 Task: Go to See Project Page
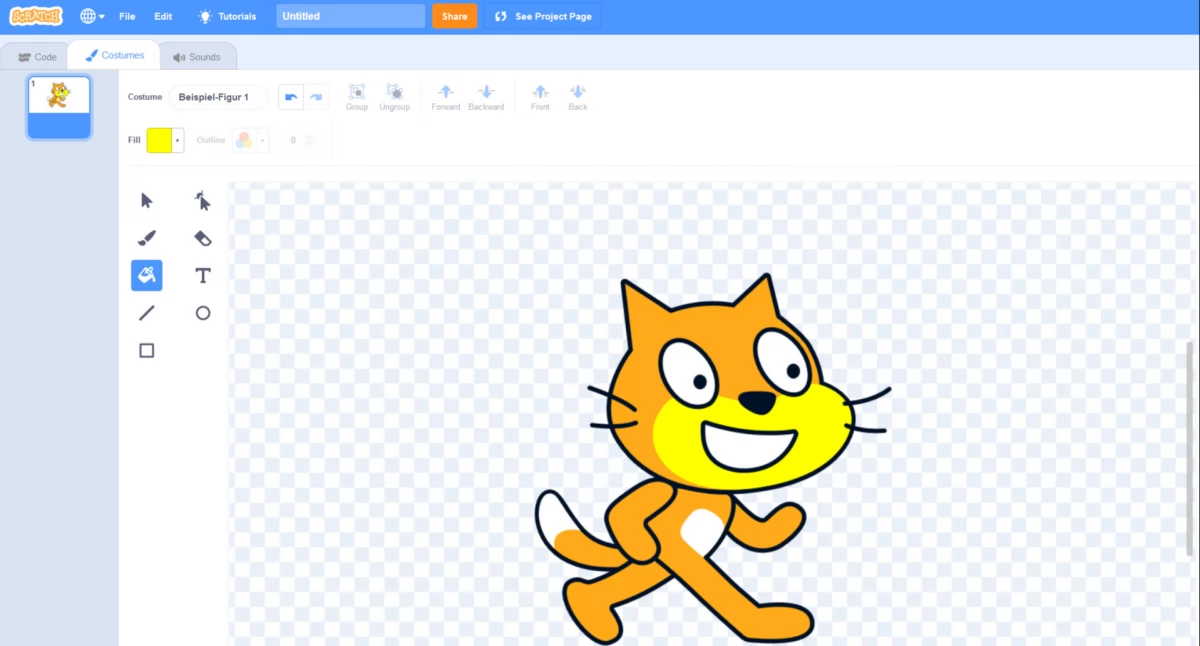543,16
